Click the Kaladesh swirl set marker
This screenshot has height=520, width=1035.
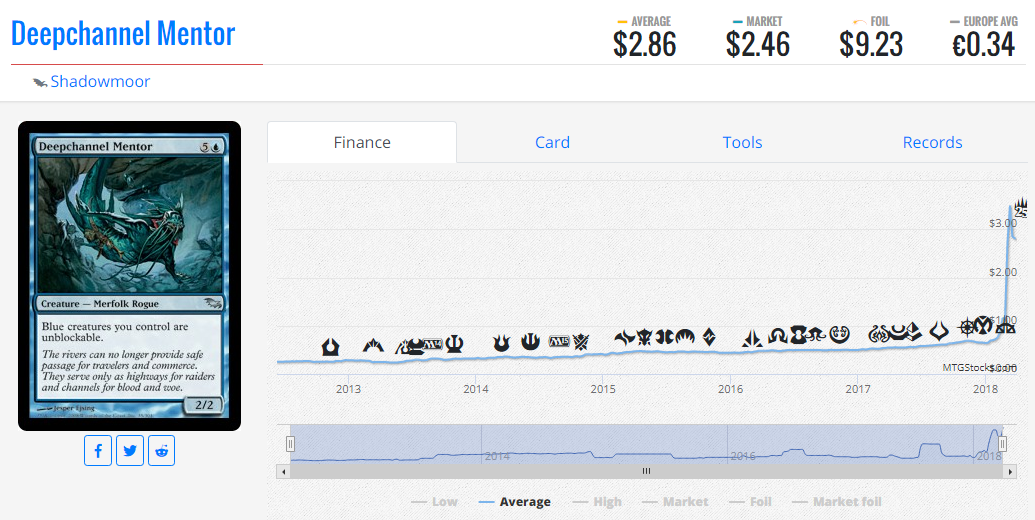click(840, 335)
